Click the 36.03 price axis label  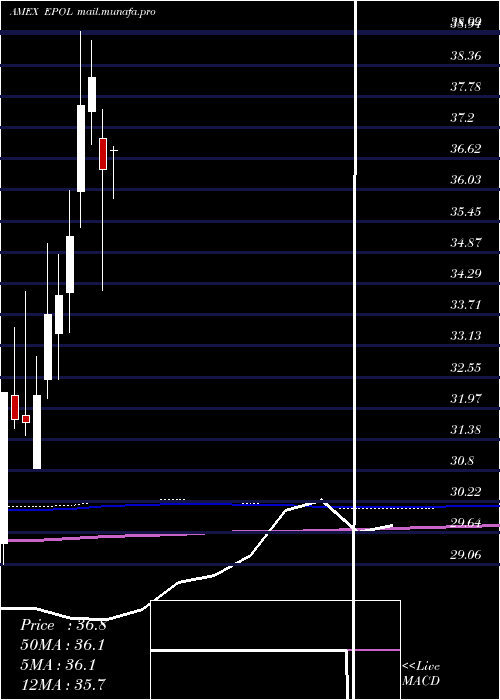click(466, 180)
